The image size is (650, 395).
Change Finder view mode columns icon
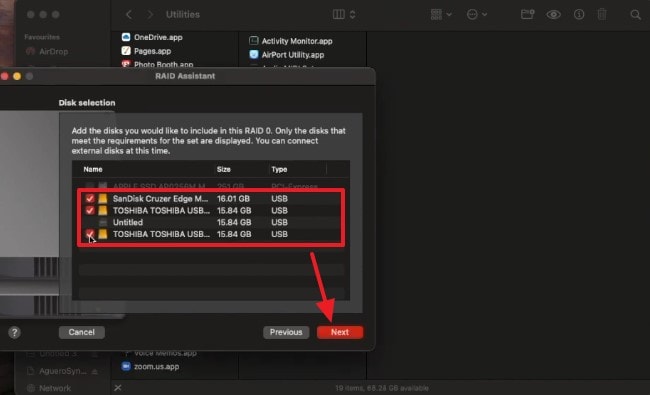point(339,15)
